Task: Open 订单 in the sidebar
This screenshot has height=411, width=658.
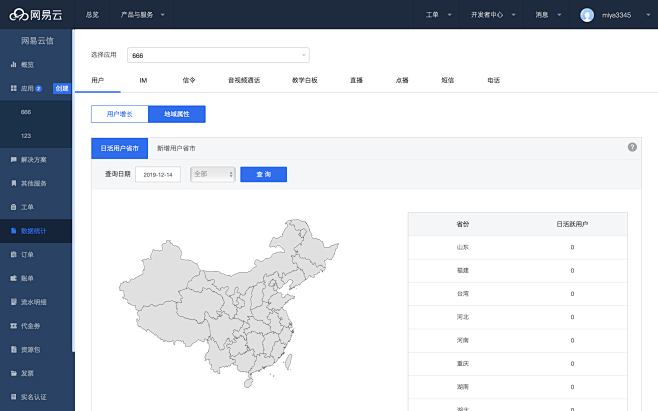Action: [x=26, y=254]
